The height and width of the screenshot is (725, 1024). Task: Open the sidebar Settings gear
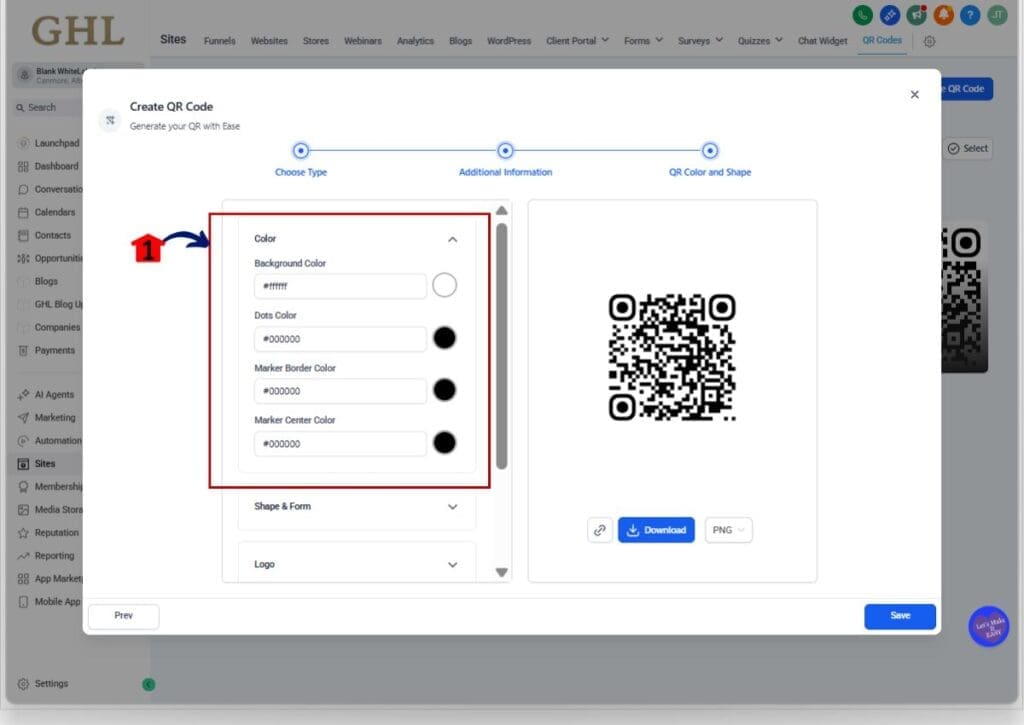(24, 684)
